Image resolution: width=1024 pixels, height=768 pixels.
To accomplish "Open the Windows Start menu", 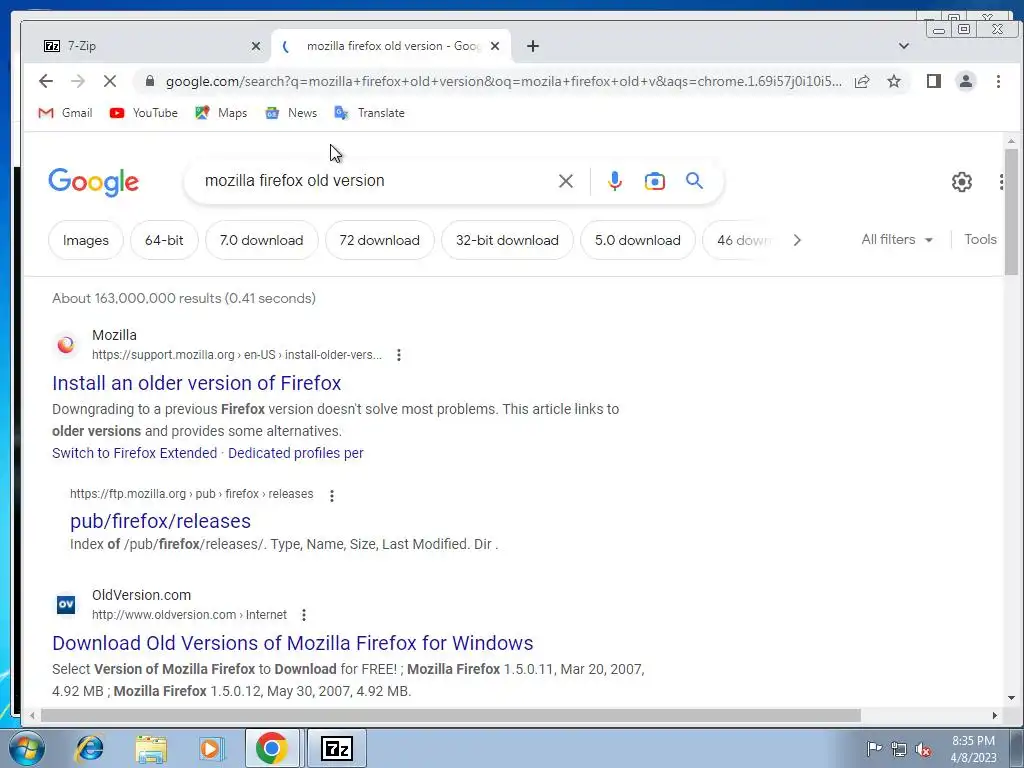I will click(25, 748).
